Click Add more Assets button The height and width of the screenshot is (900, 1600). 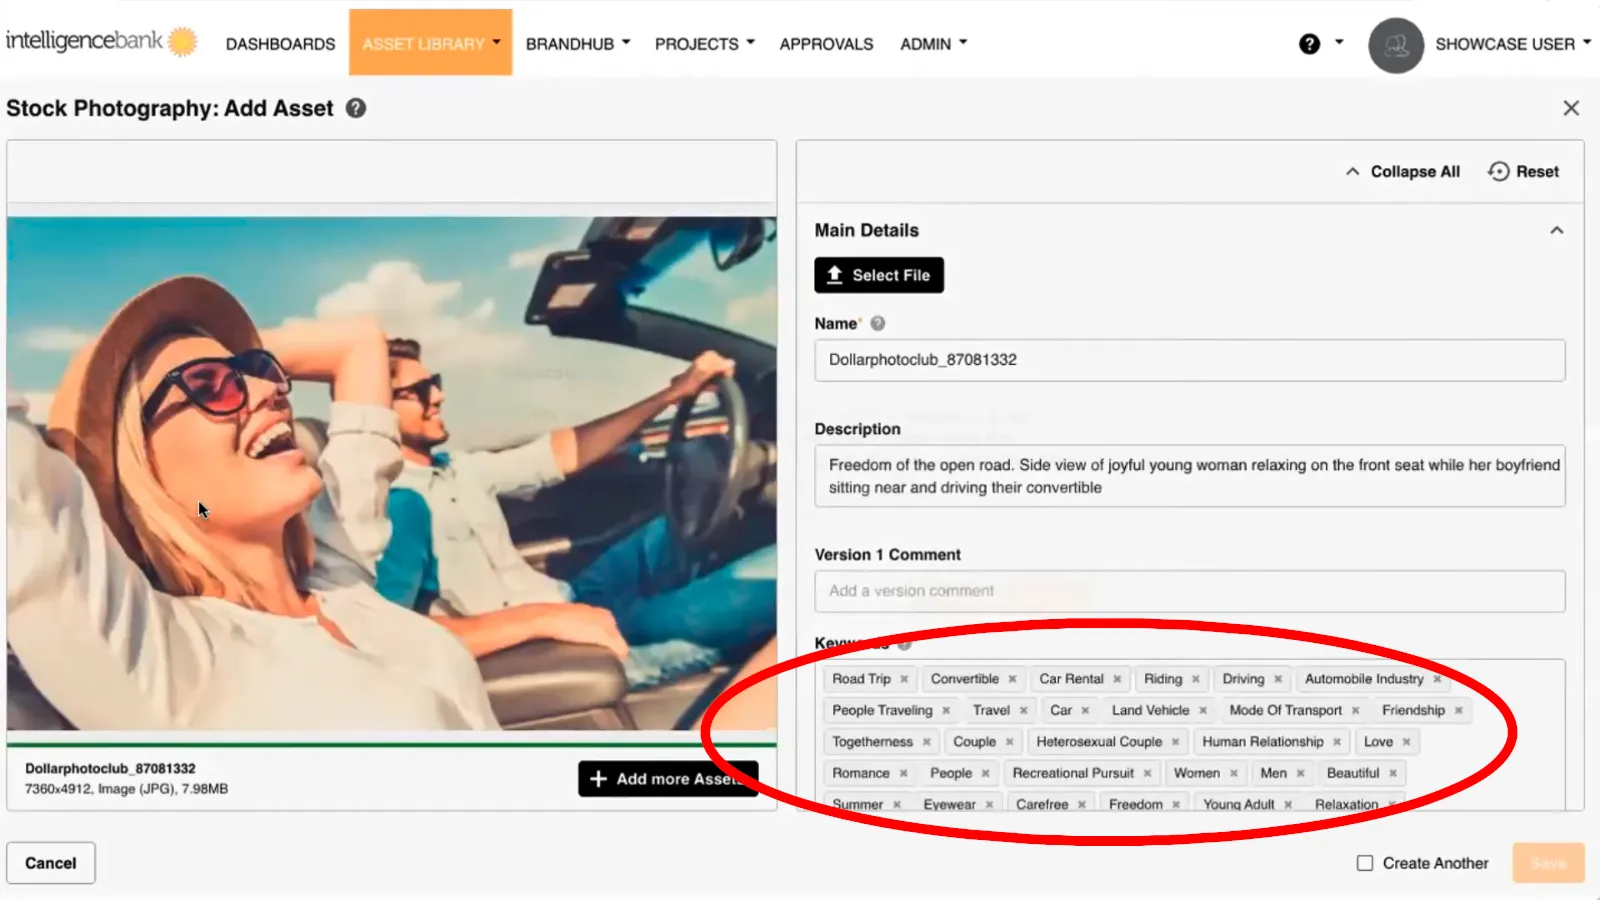click(668, 779)
